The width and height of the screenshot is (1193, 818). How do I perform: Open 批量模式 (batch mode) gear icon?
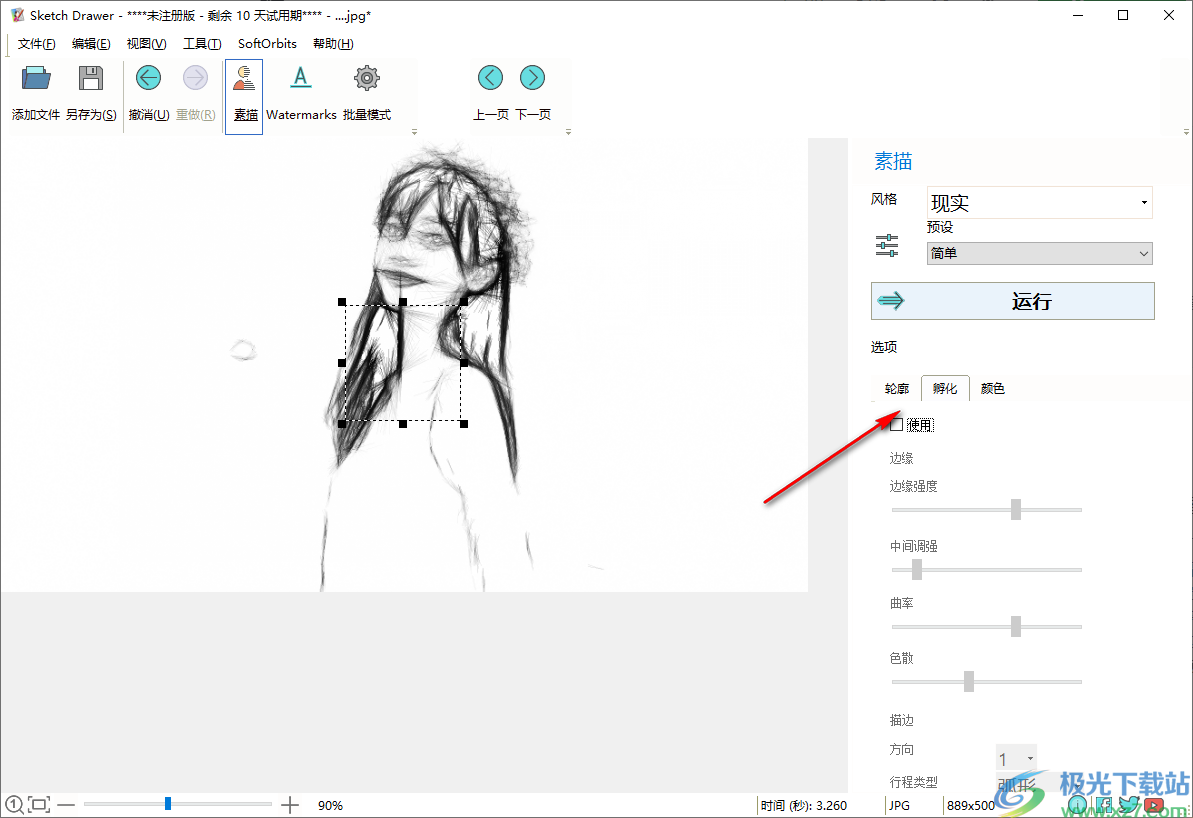click(x=367, y=78)
